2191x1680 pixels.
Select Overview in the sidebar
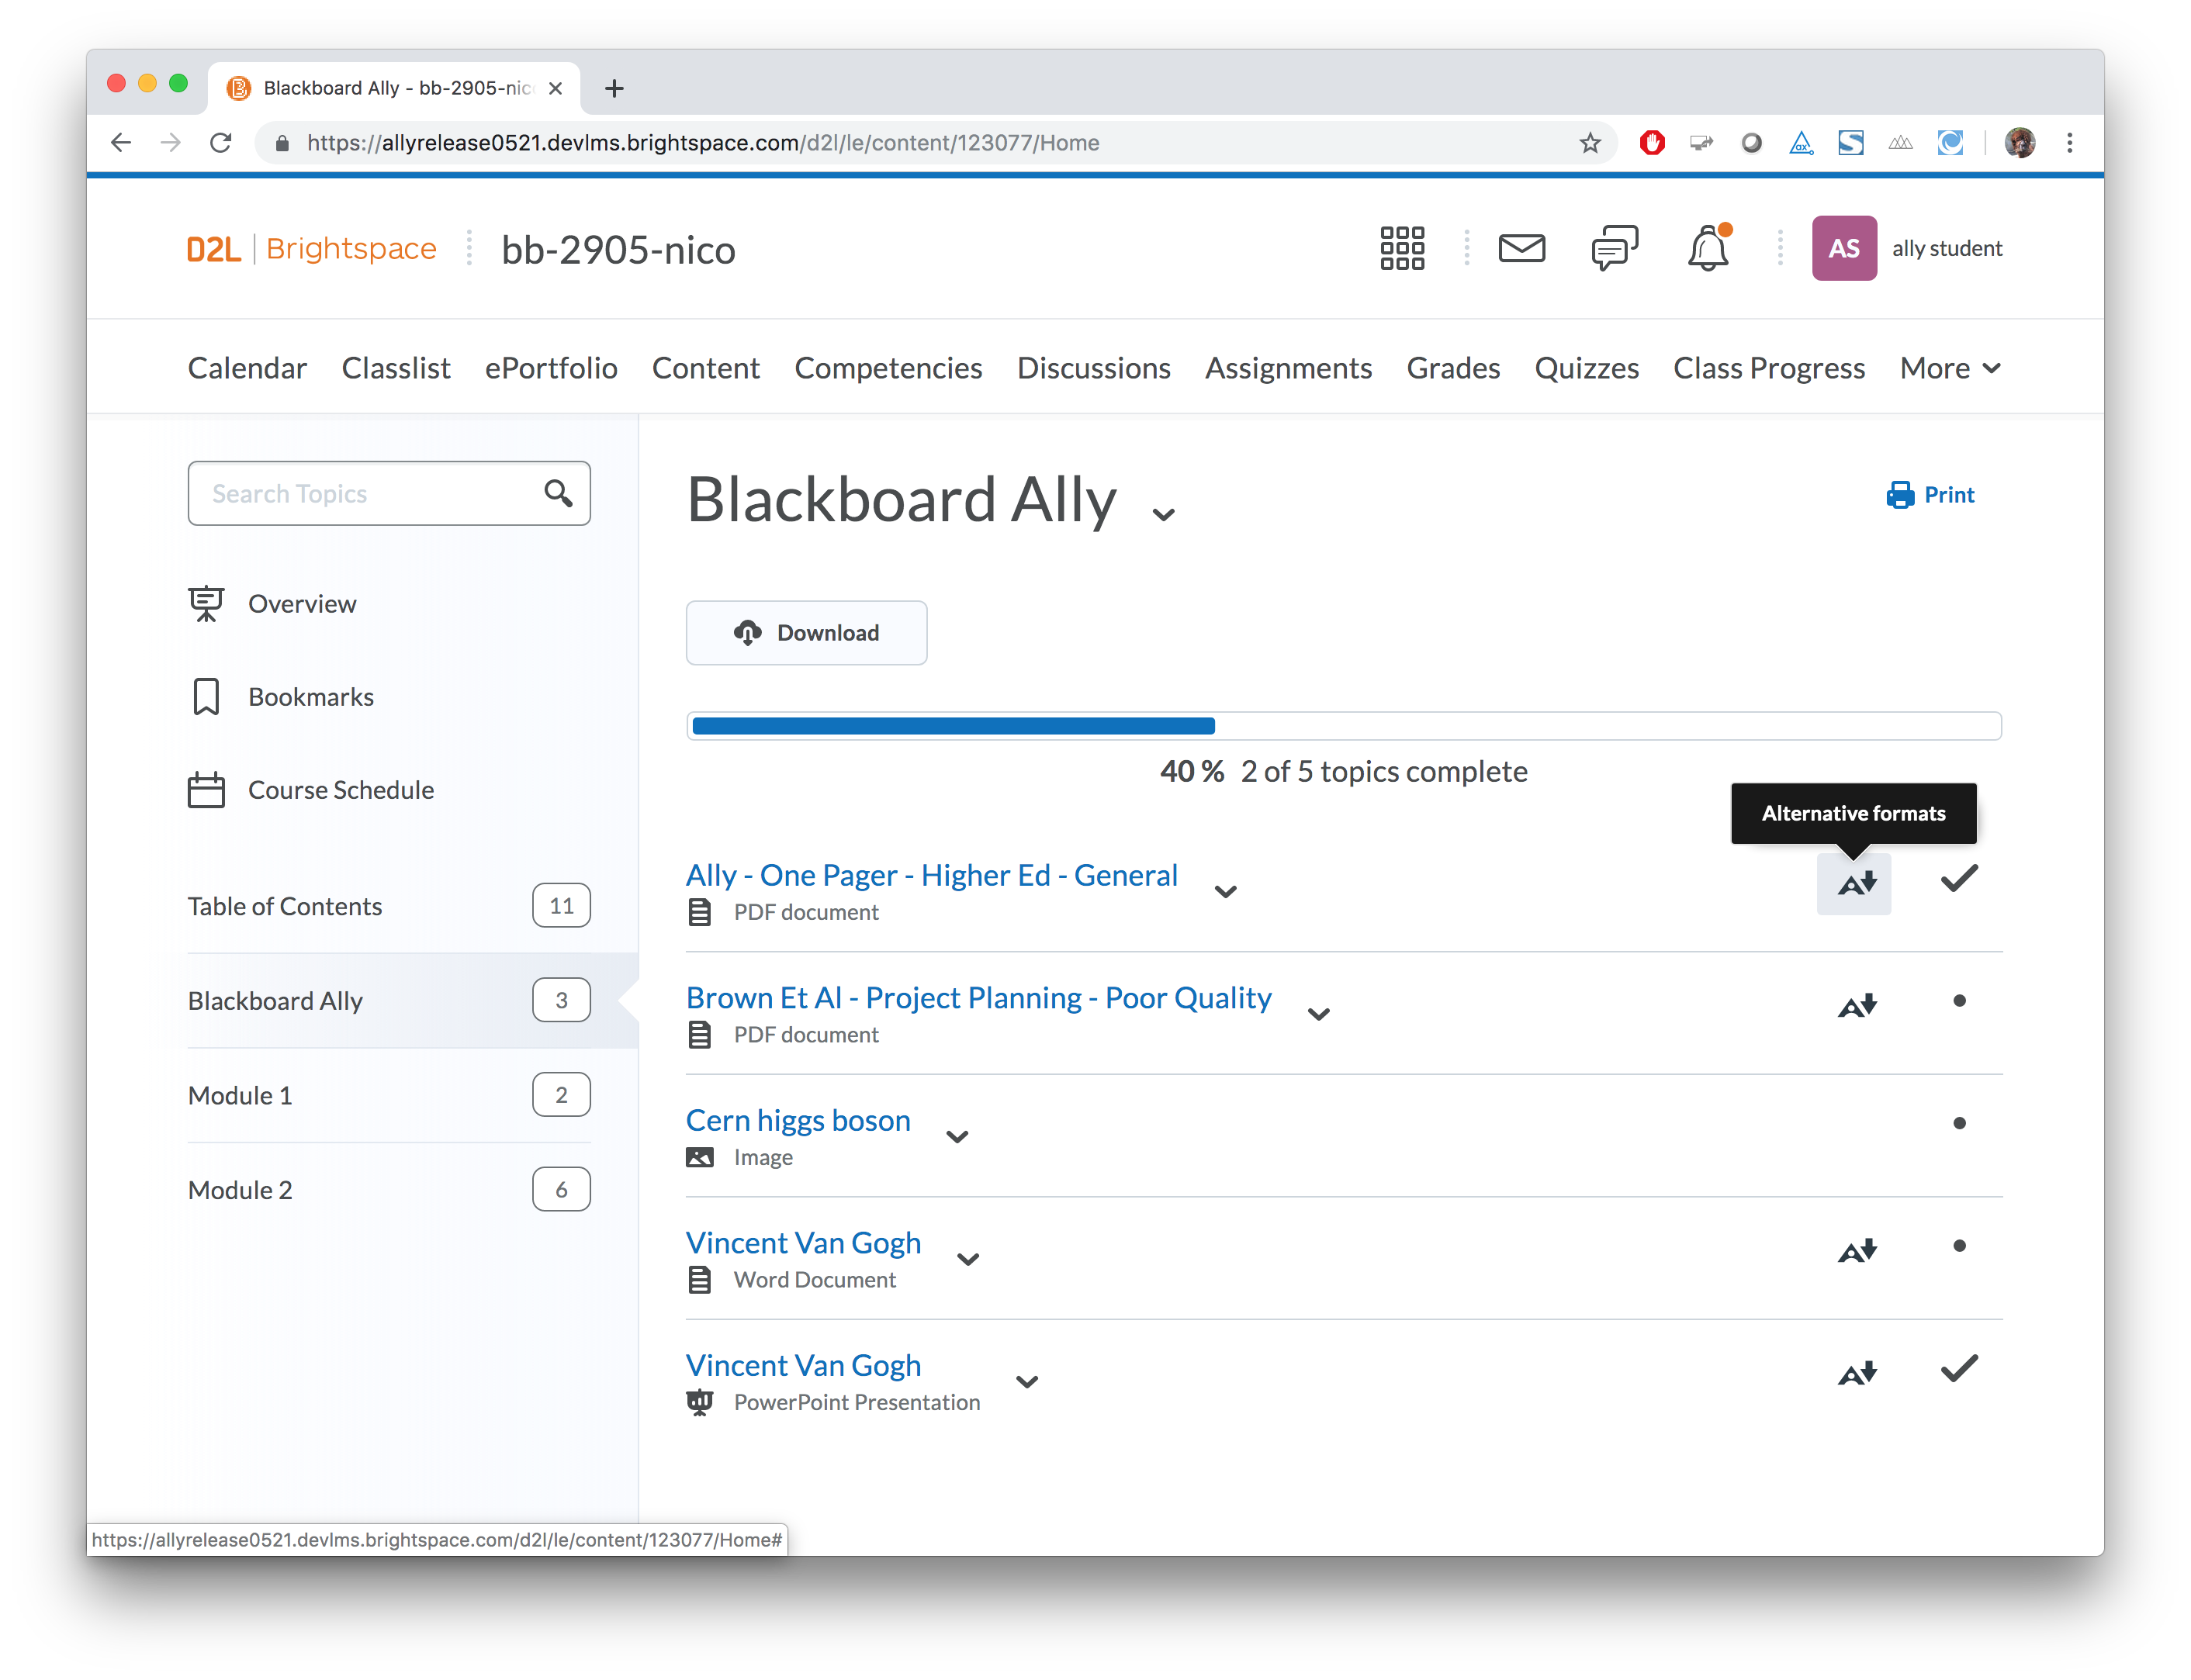coord(272,604)
